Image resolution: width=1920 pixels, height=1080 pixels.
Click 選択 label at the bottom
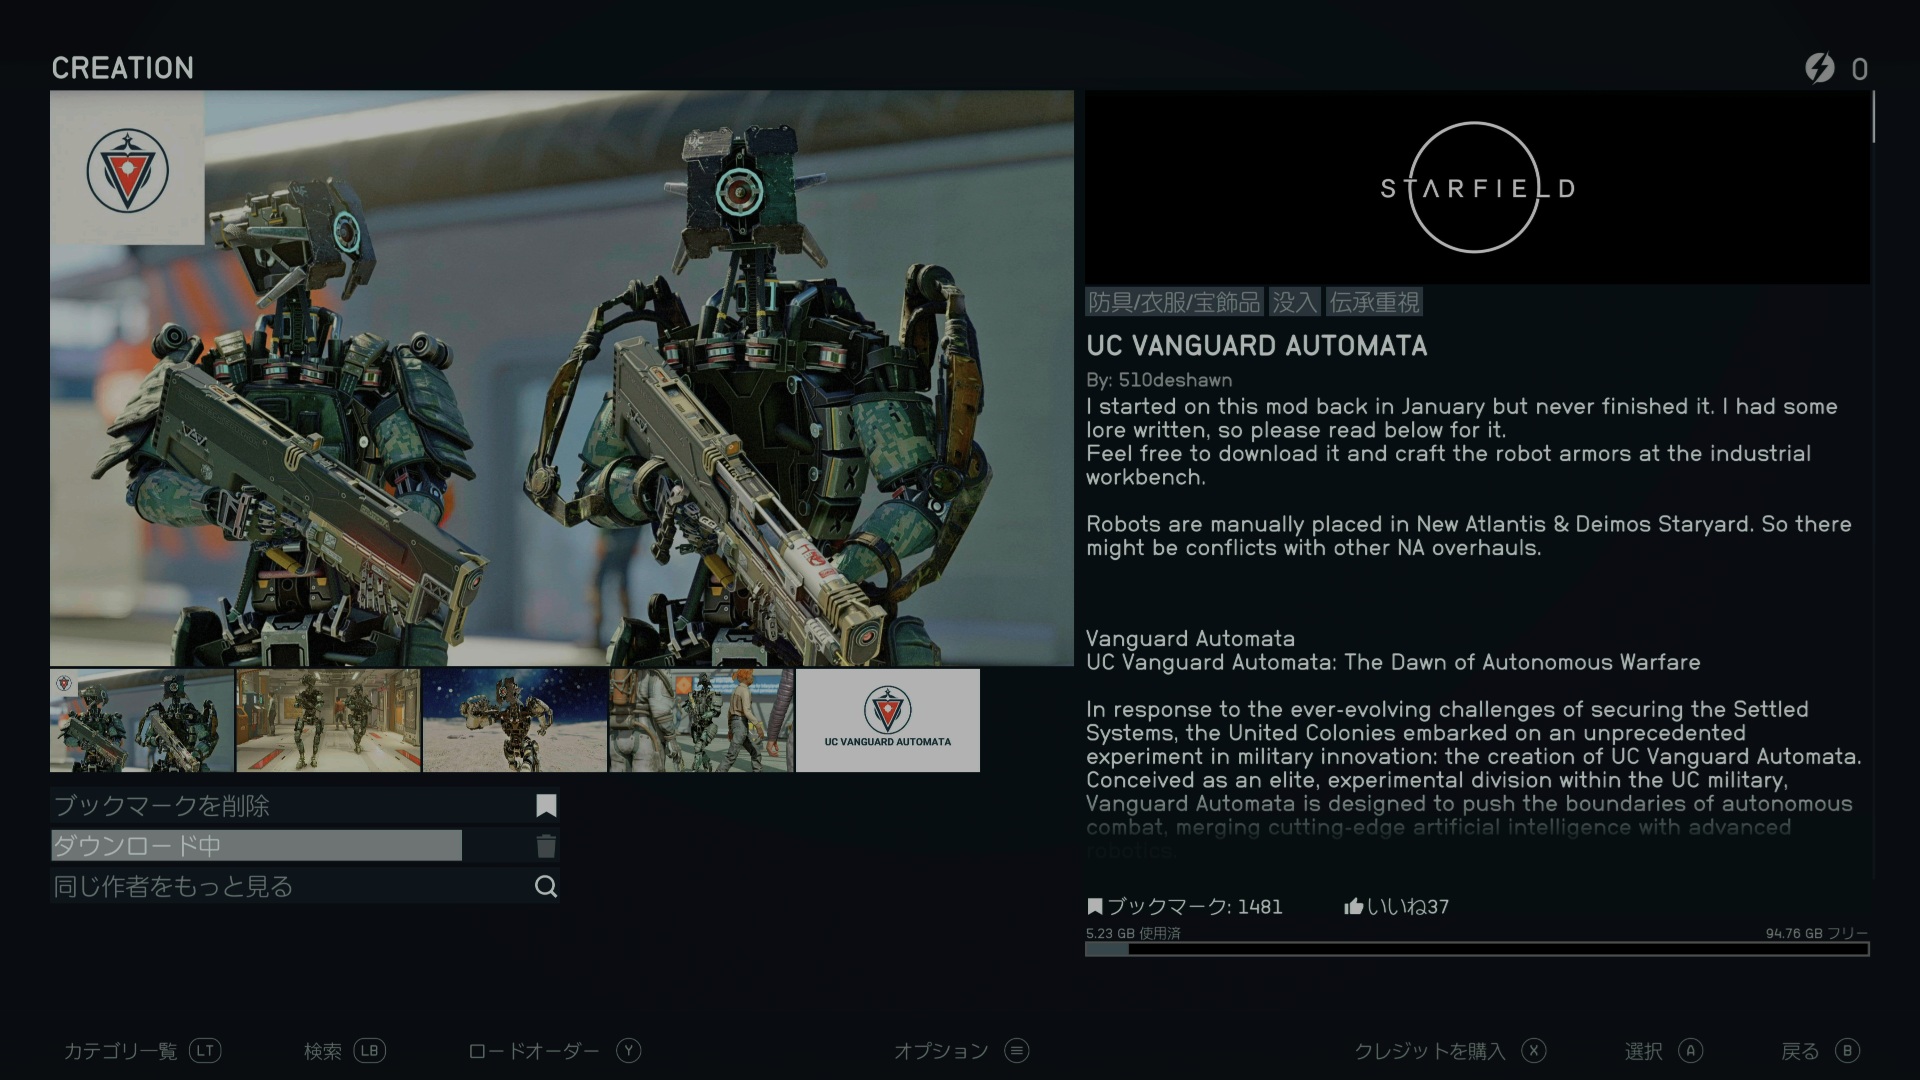click(x=1643, y=1051)
